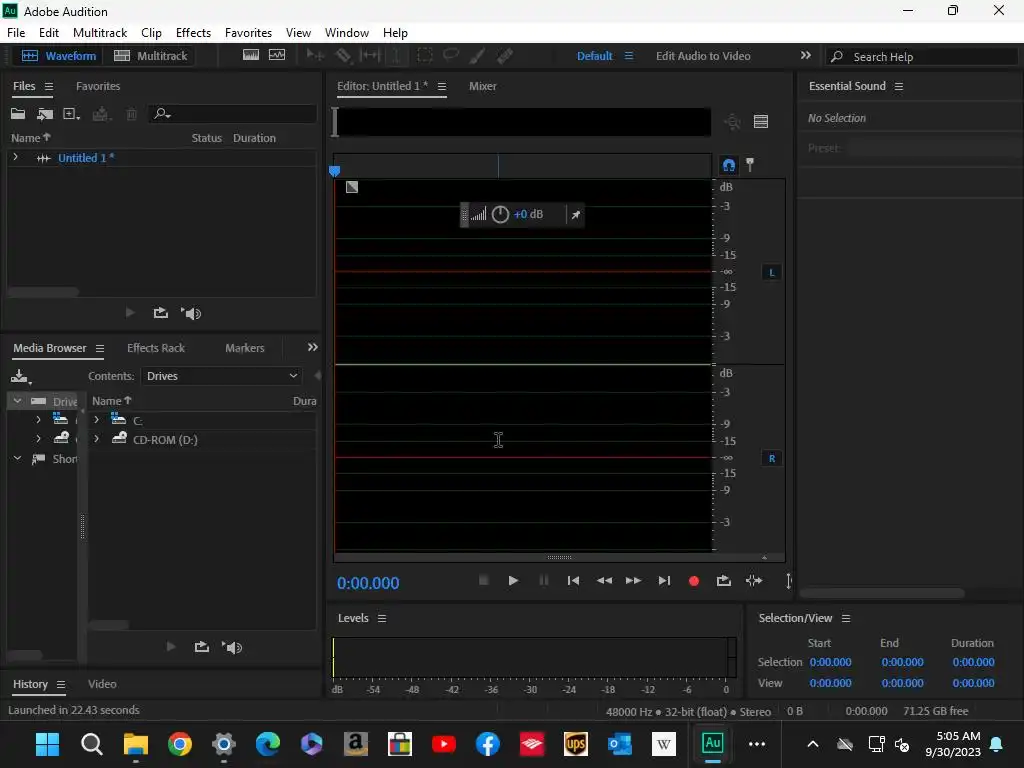Screen dimensions: 1024x768
Task: Toggle Auto-play in Media Browser
Action: [232, 647]
